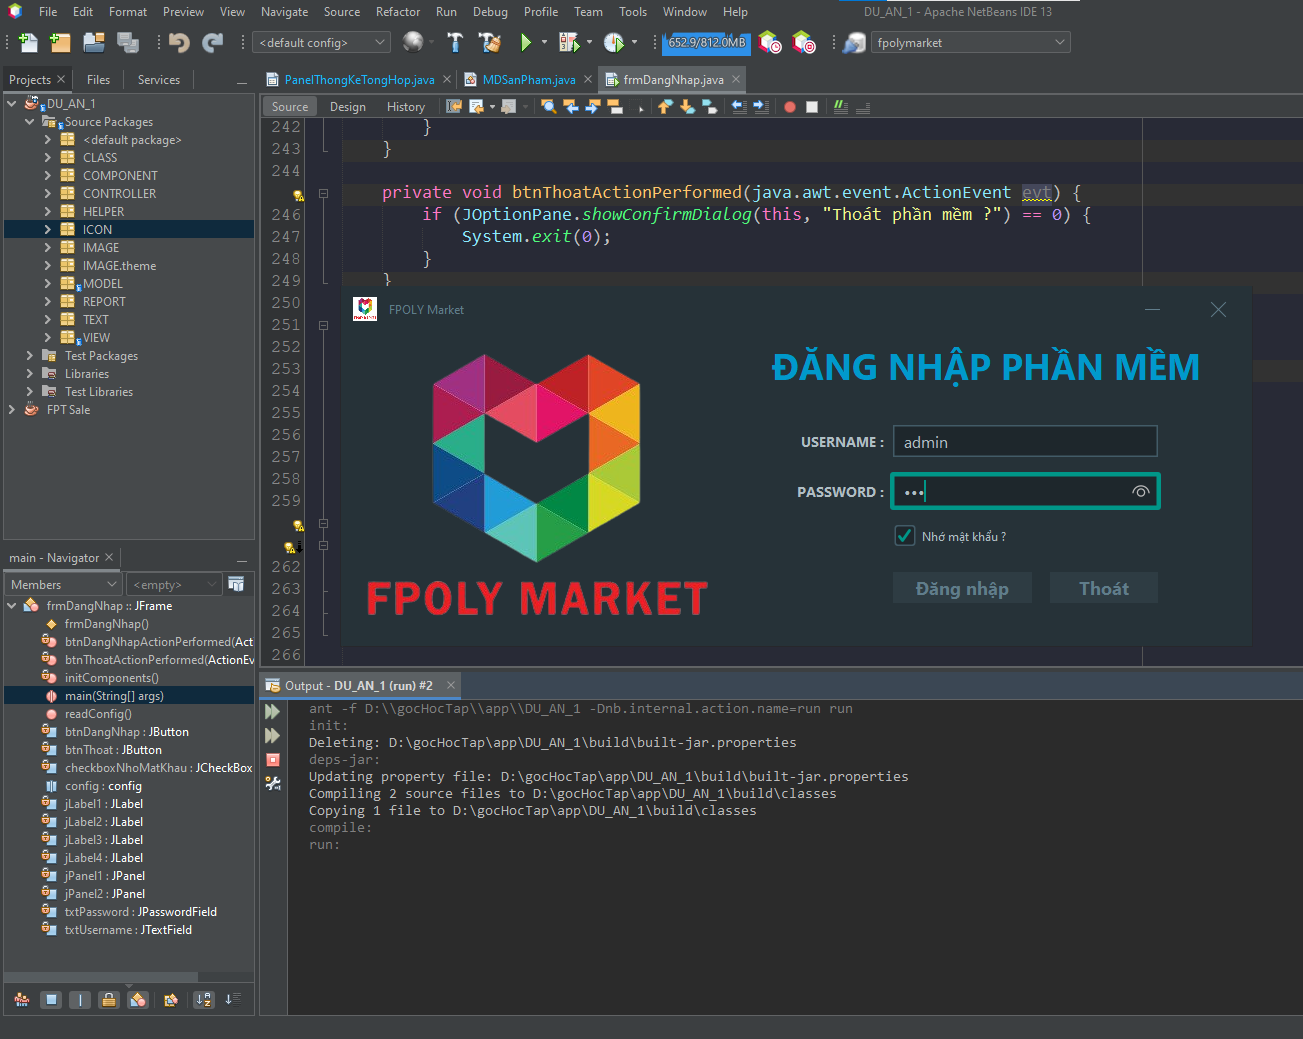The height and width of the screenshot is (1039, 1303).
Task: Click Sort by Name A-Z icon in Navigator
Action: [204, 999]
